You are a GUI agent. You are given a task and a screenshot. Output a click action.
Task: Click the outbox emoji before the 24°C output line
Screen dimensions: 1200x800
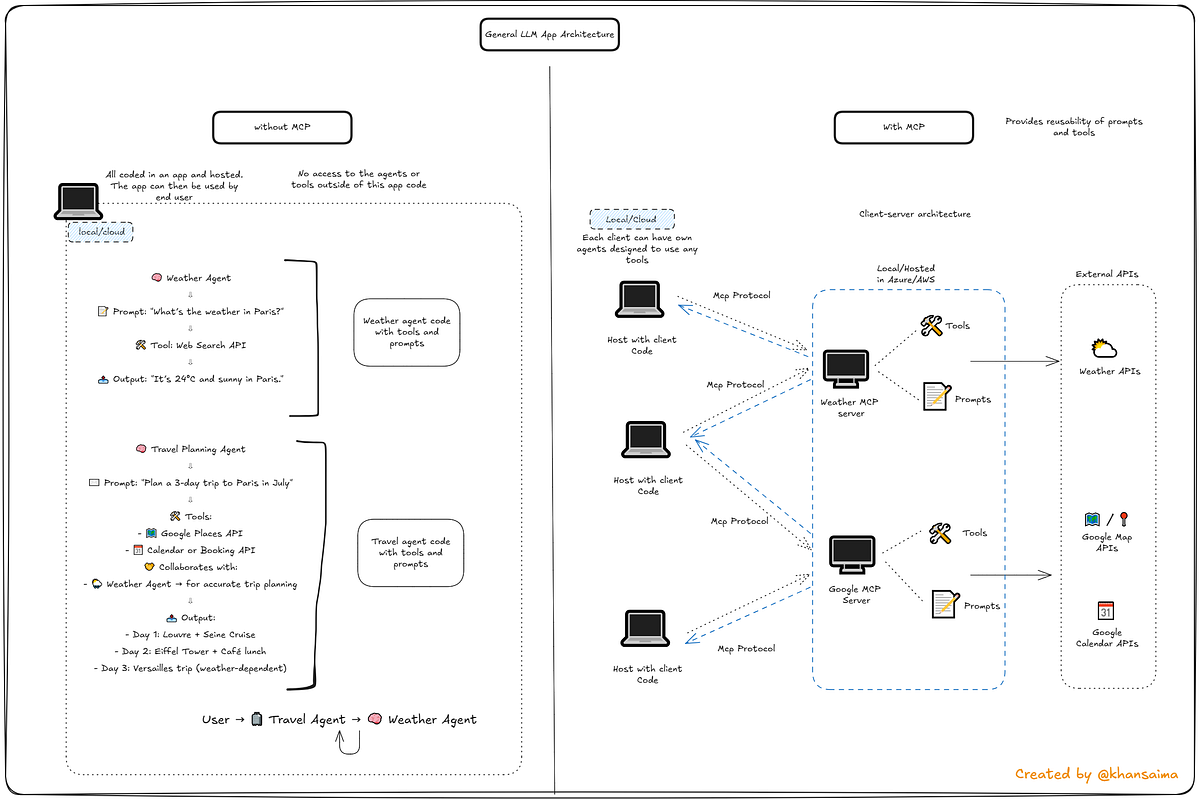click(x=103, y=379)
